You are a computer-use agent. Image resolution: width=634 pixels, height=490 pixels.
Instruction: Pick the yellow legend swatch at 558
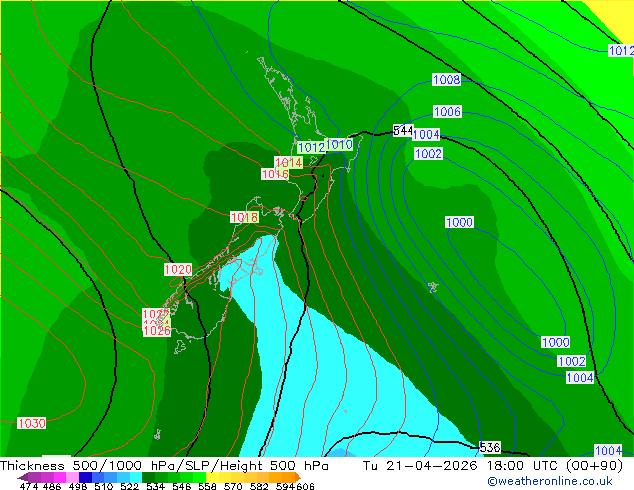click(211, 477)
